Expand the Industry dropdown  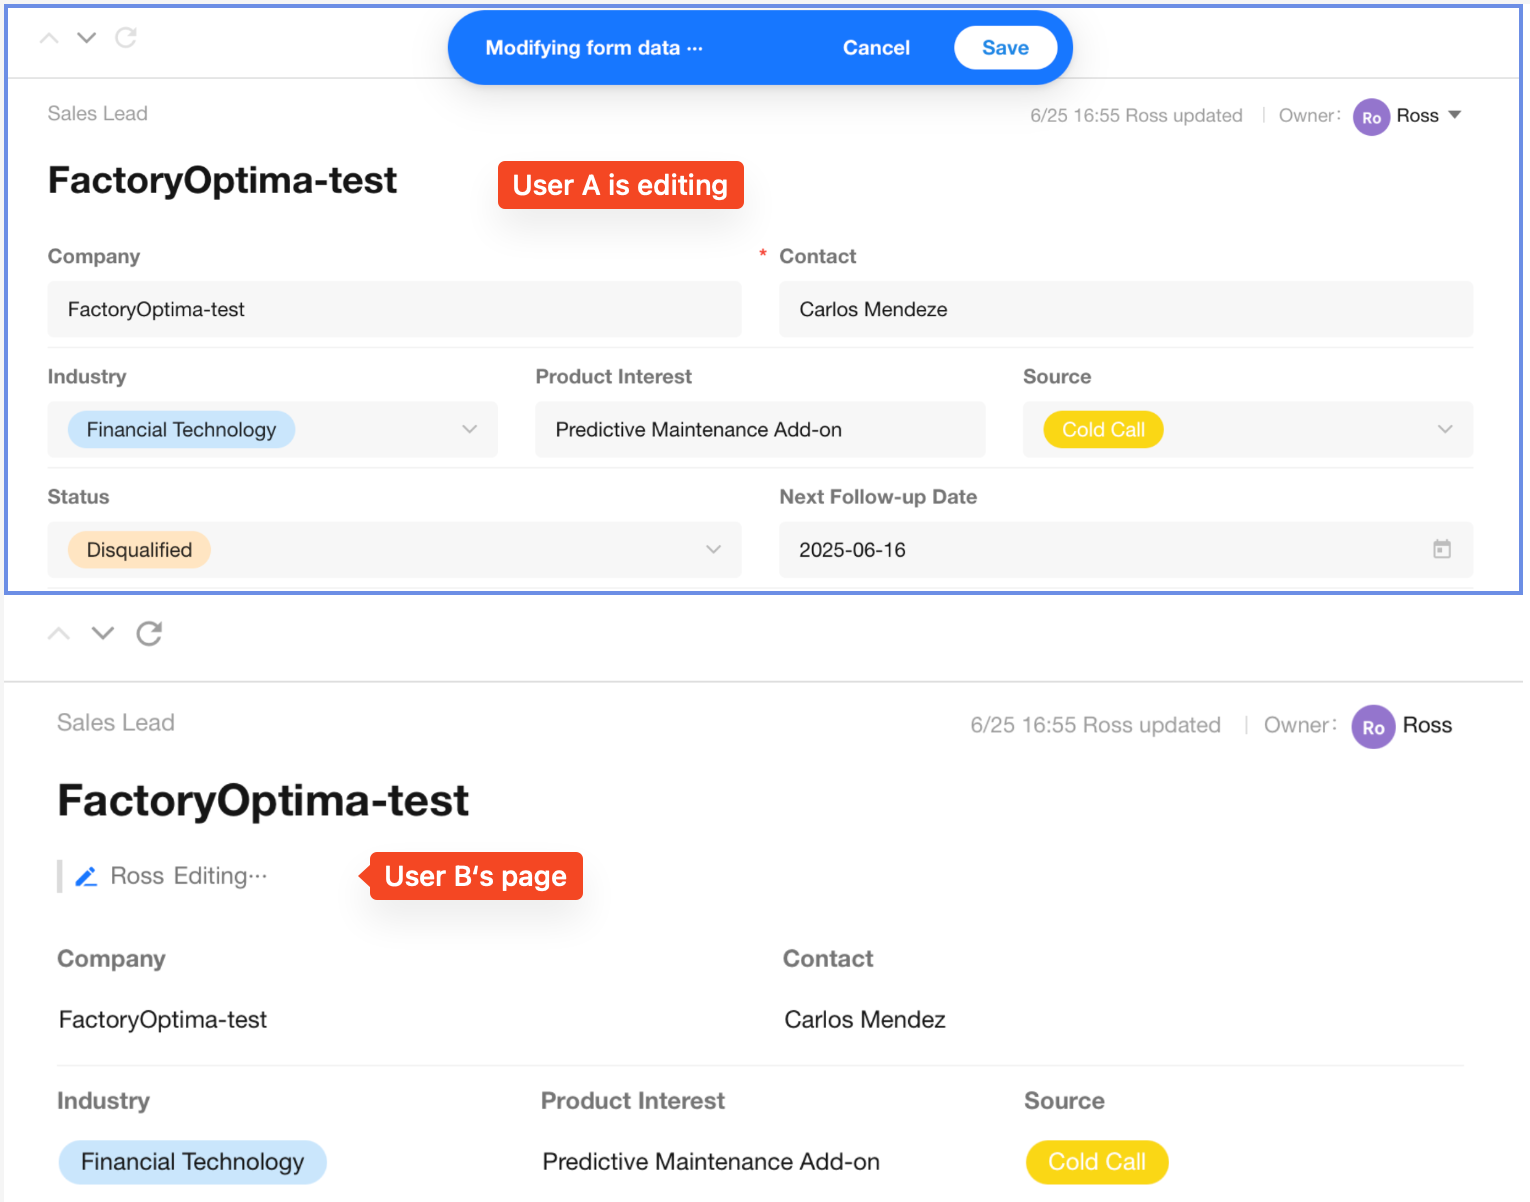[x=469, y=429]
